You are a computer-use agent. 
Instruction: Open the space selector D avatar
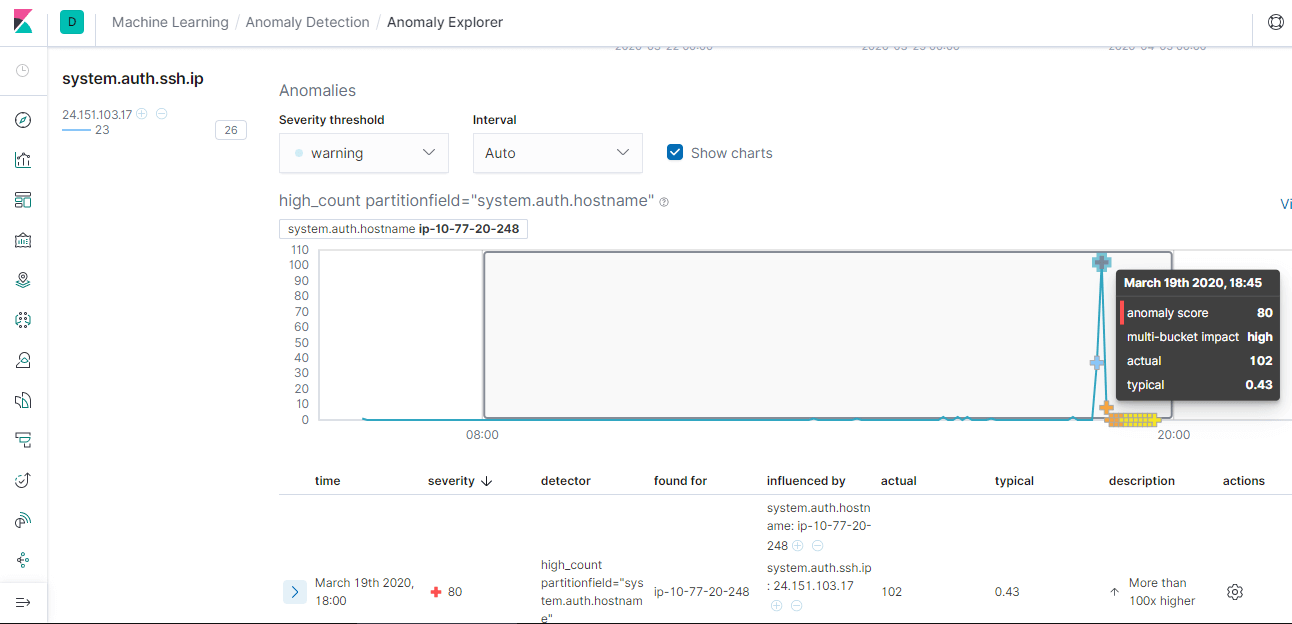click(72, 22)
